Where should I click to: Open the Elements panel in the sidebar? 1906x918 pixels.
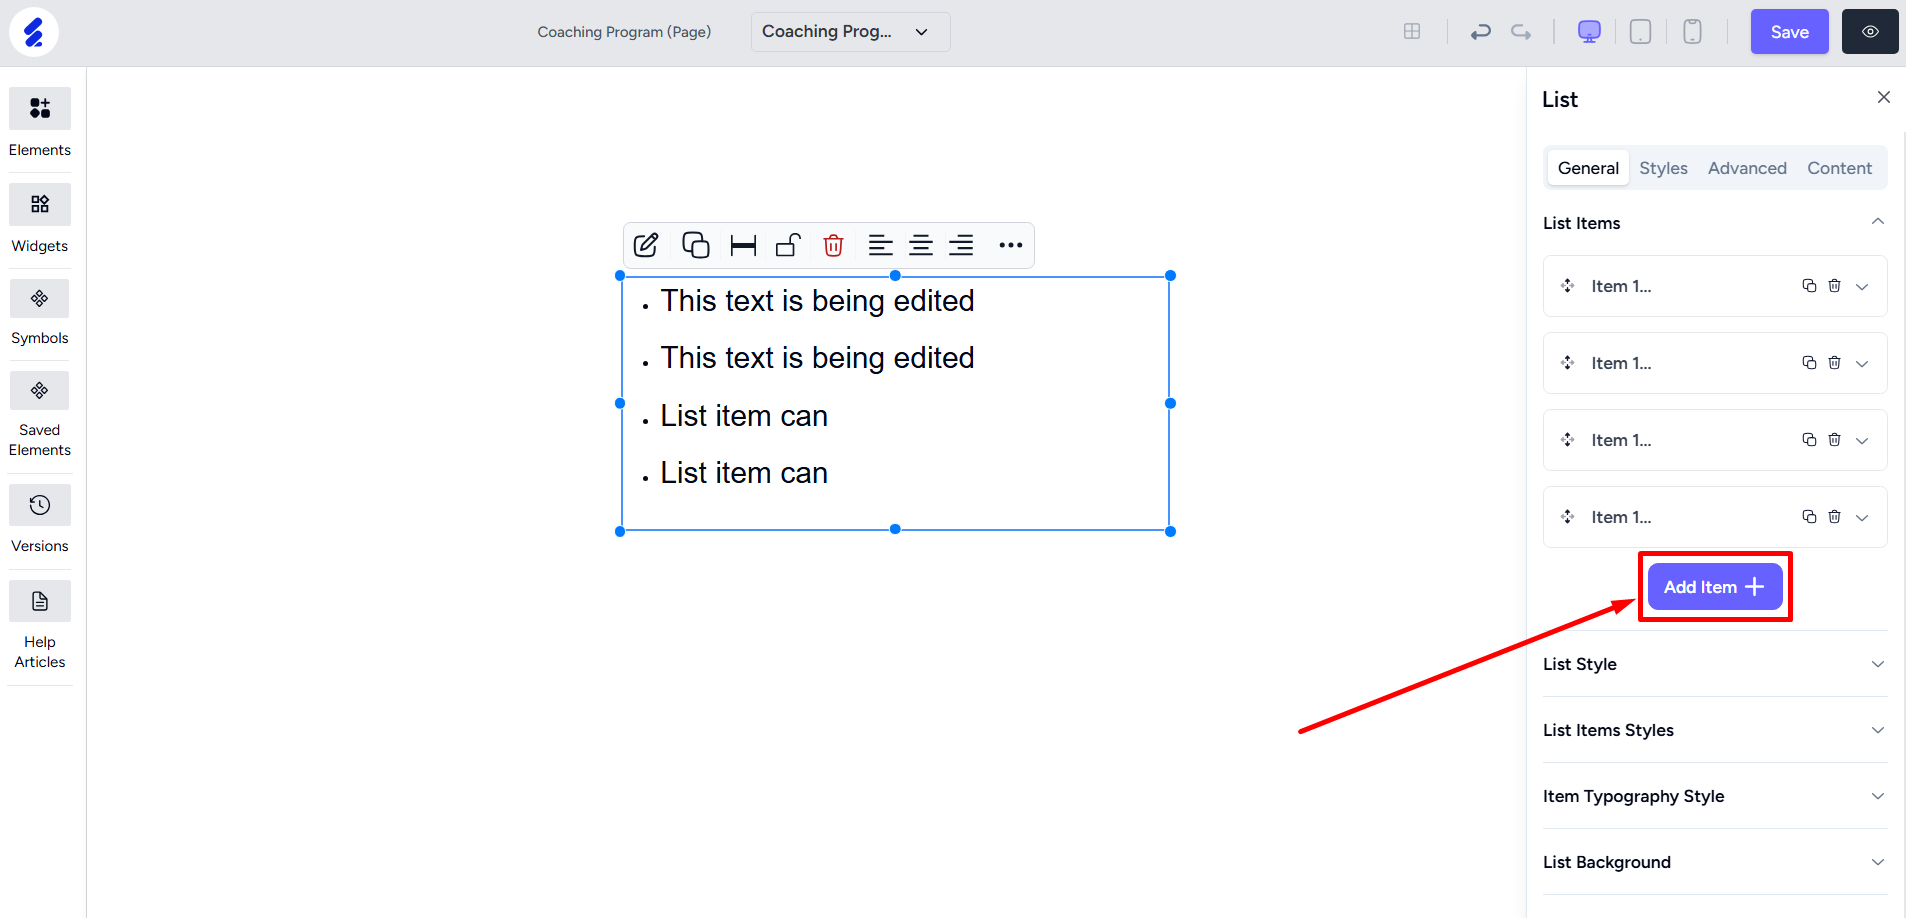tap(40, 122)
